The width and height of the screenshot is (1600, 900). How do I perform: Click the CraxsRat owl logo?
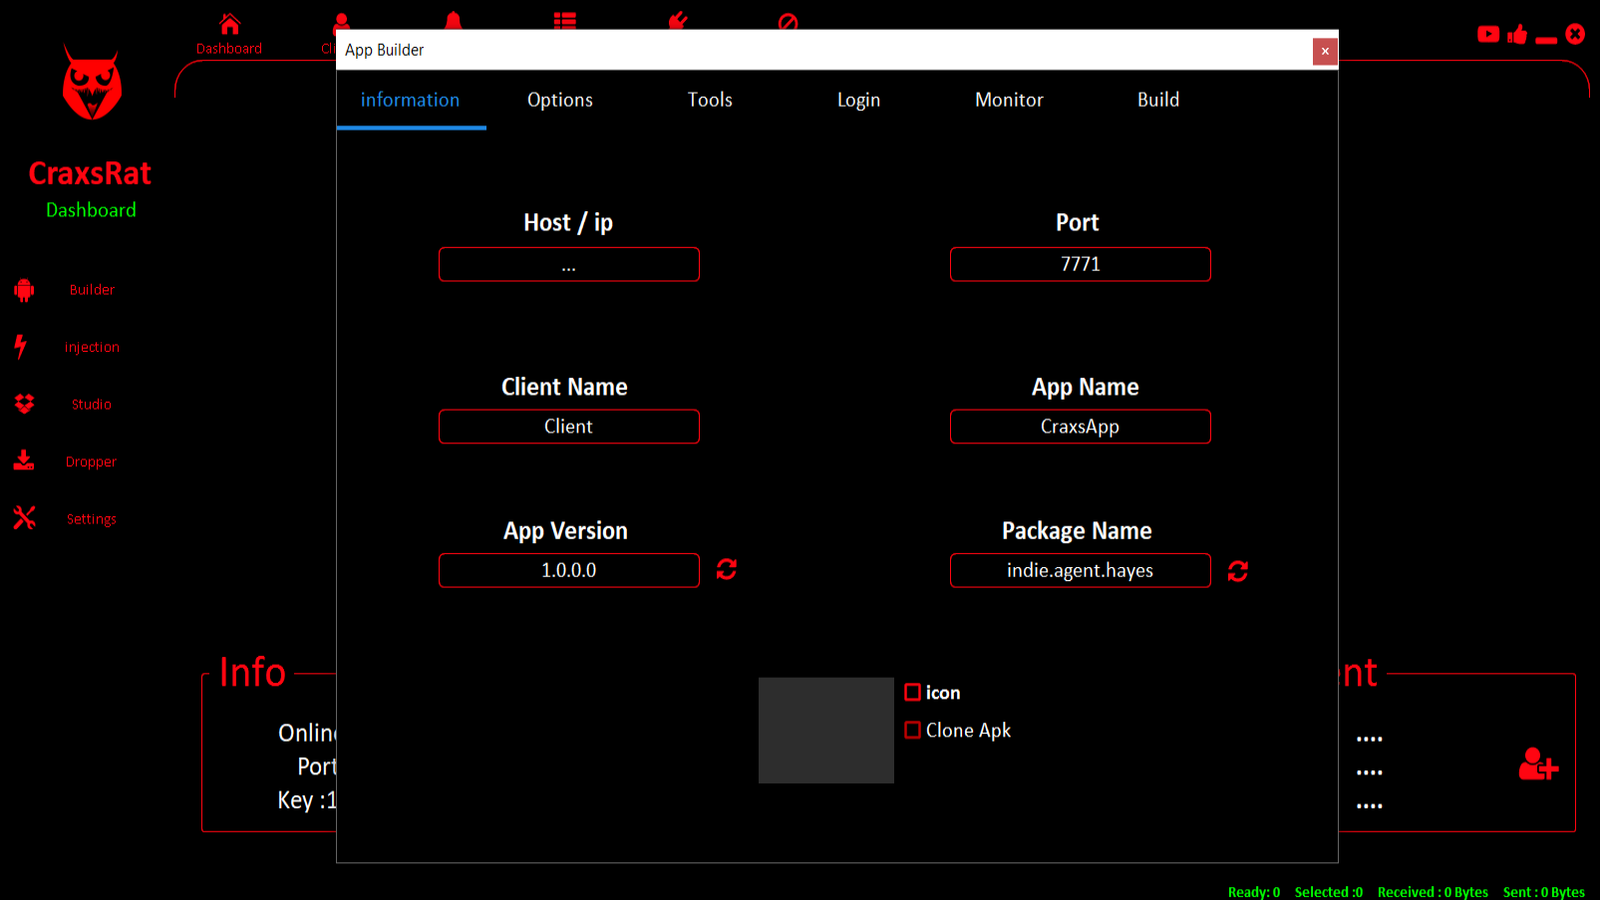(x=92, y=82)
